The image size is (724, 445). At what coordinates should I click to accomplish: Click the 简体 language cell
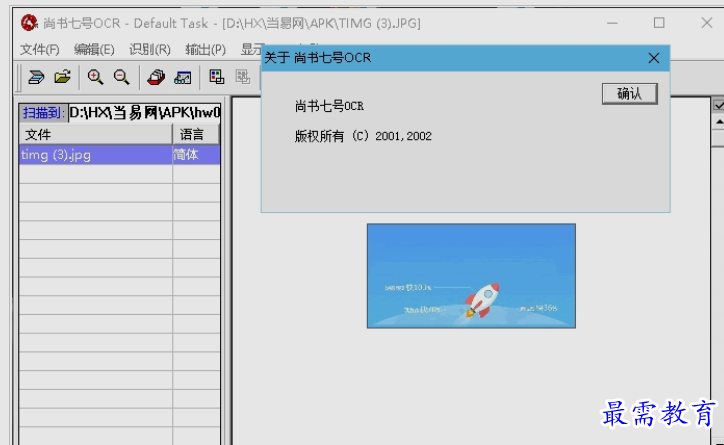(x=196, y=155)
